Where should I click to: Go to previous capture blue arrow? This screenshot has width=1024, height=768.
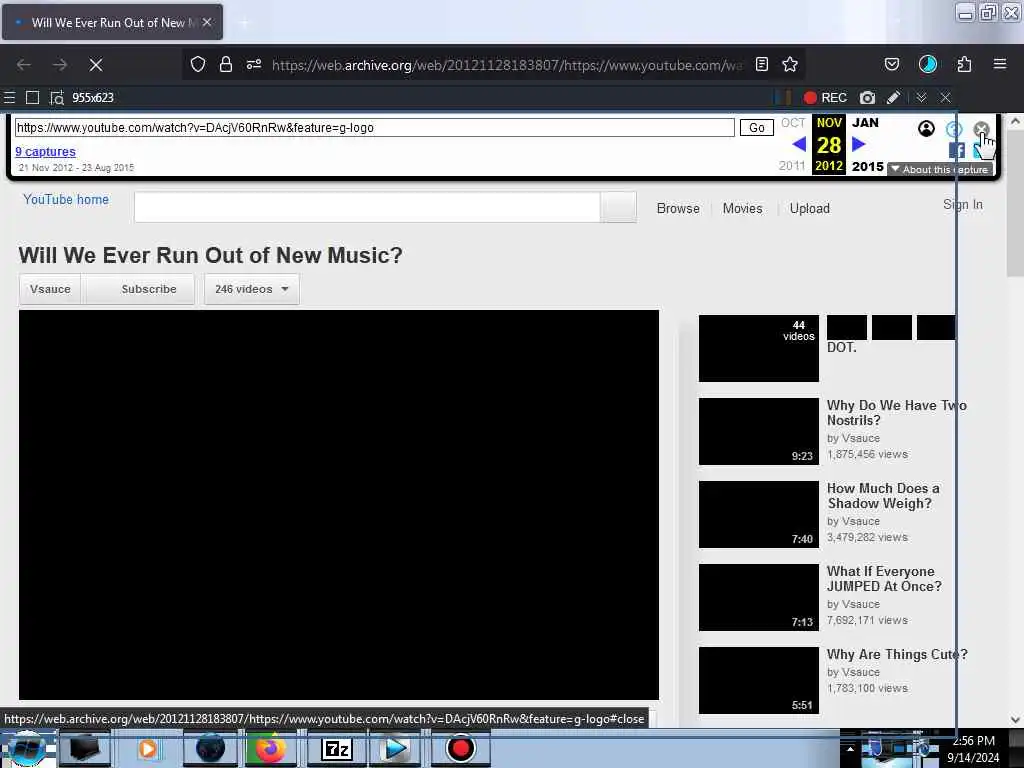coord(799,144)
